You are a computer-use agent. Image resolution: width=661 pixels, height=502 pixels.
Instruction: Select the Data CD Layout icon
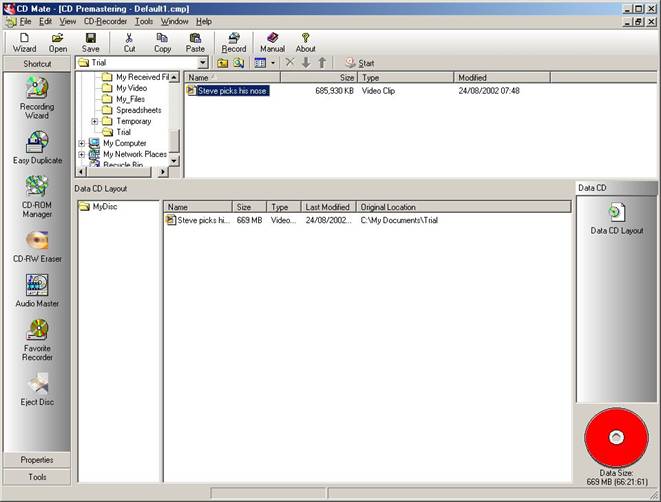click(617, 212)
